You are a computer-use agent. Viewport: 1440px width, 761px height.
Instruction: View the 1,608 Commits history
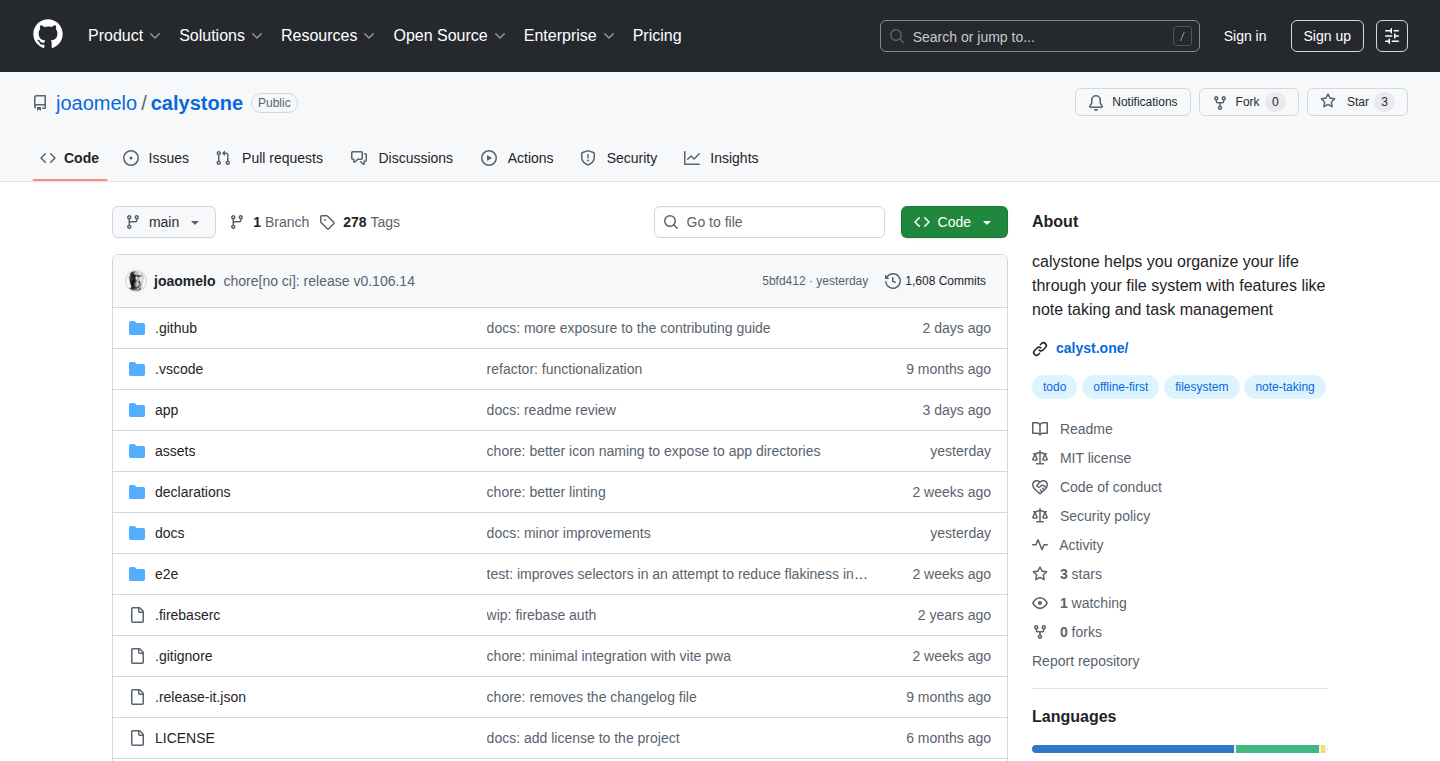point(935,281)
